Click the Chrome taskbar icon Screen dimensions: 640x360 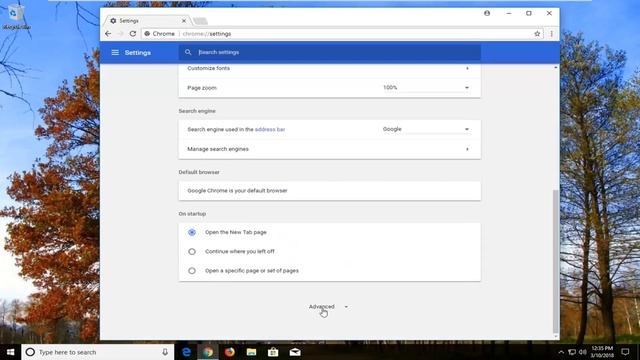point(208,352)
